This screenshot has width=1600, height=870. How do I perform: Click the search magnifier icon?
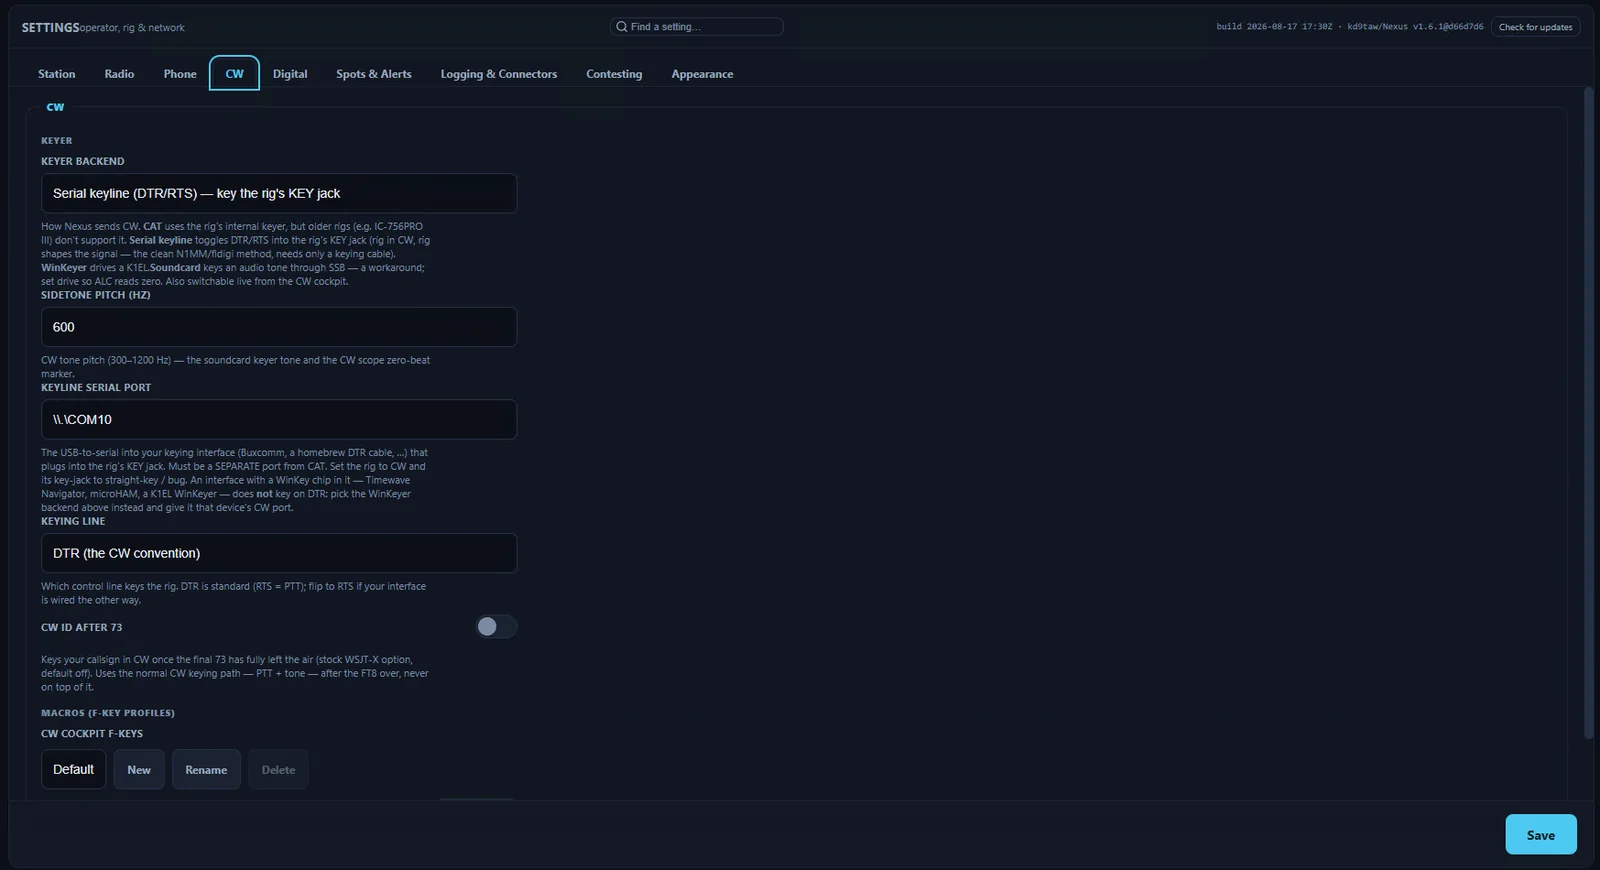point(622,27)
